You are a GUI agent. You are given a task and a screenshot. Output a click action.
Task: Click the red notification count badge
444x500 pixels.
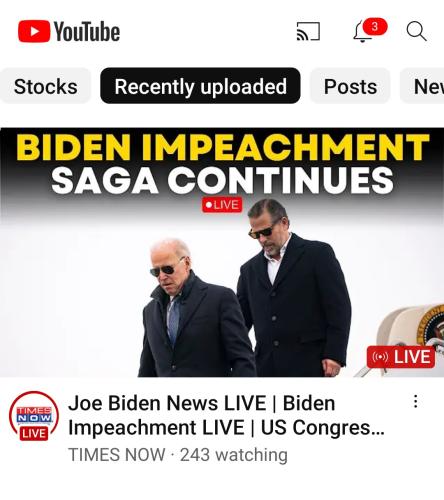click(x=375, y=26)
